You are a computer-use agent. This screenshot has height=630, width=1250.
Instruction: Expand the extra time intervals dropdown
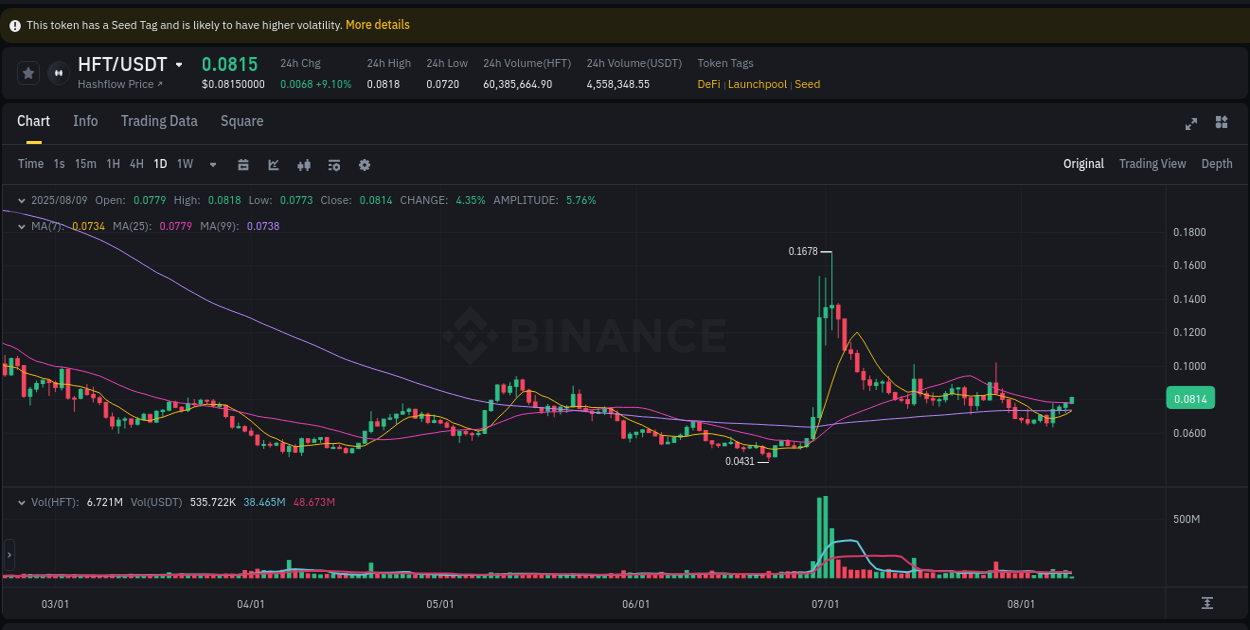212,164
